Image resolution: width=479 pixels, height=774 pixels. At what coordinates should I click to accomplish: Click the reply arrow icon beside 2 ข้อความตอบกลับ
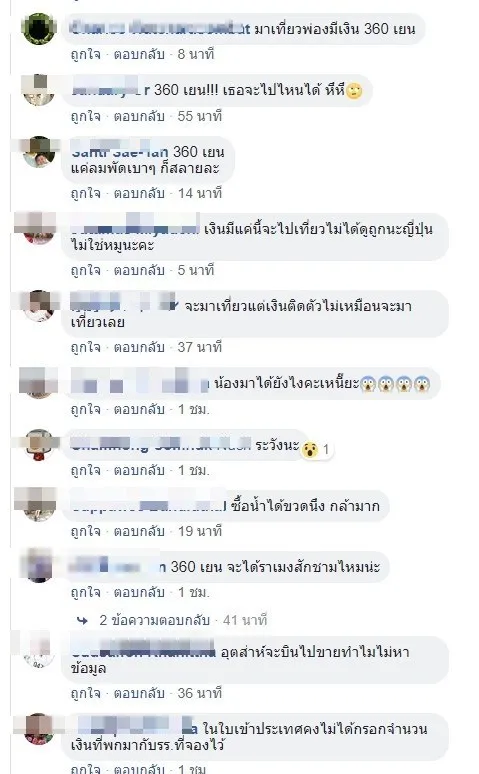(x=82, y=620)
